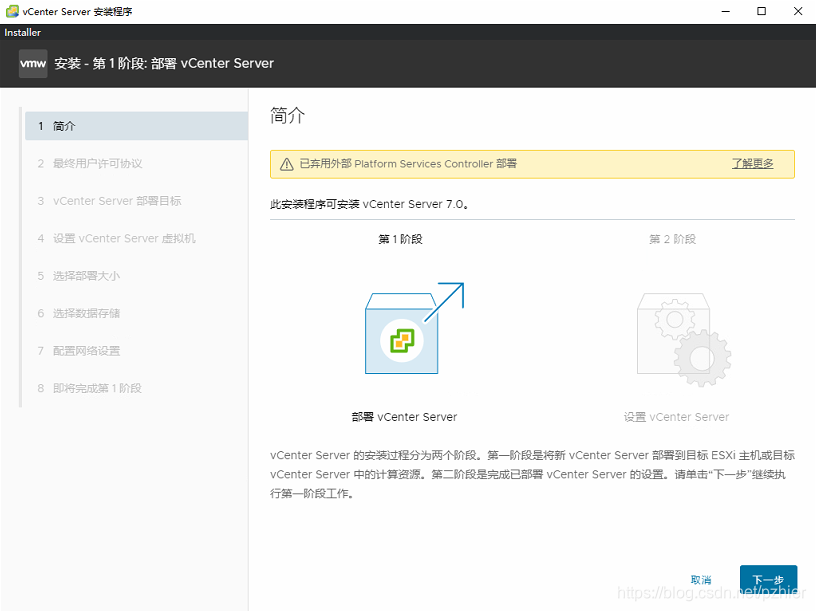Click the vCenter installer title bar icon

tap(11, 11)
